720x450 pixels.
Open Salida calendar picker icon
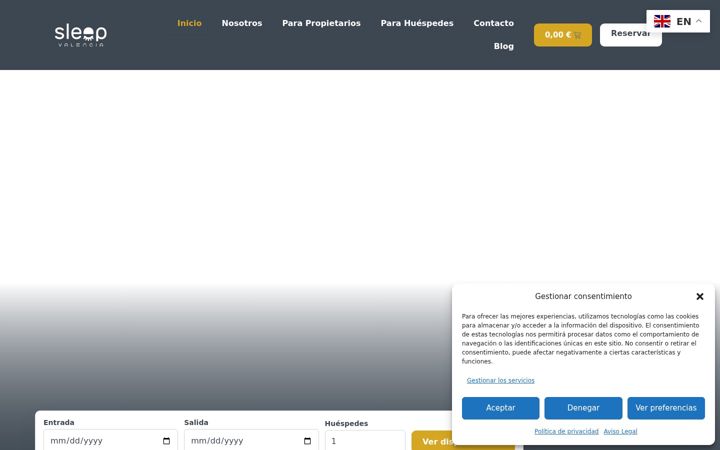(x=307, y=441)
